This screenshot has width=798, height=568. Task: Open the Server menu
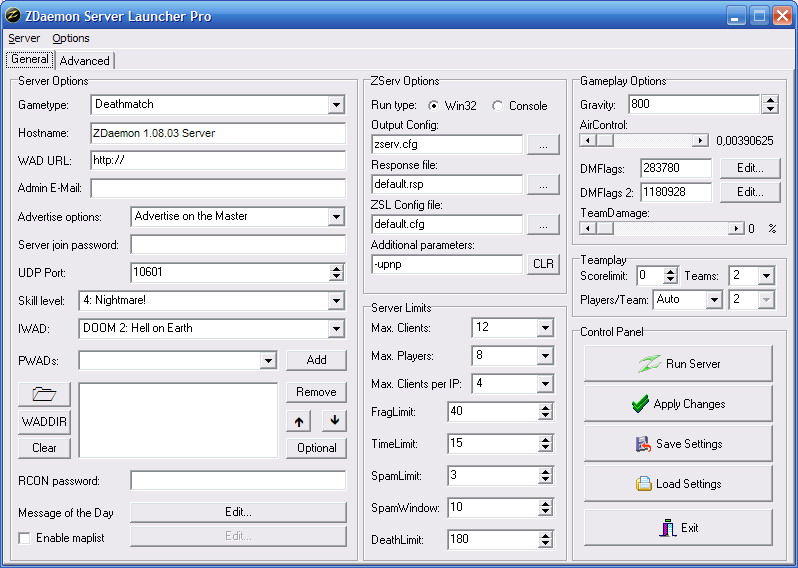pos(24,38)
